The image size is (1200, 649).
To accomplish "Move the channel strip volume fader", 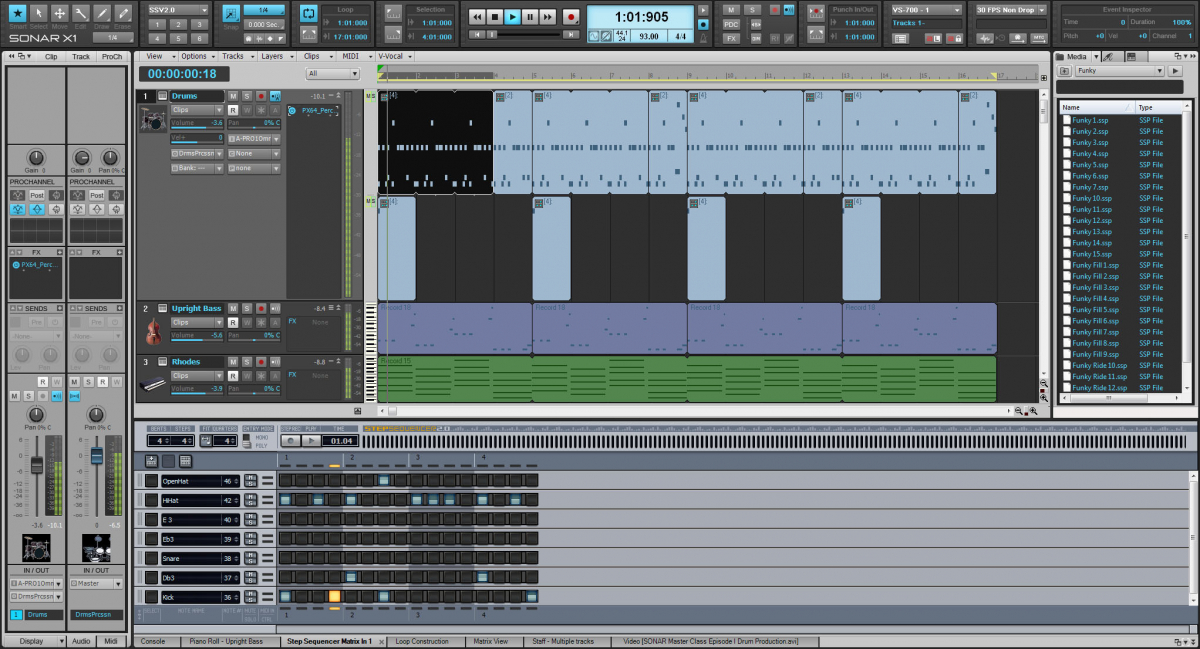I will (36, 464).
